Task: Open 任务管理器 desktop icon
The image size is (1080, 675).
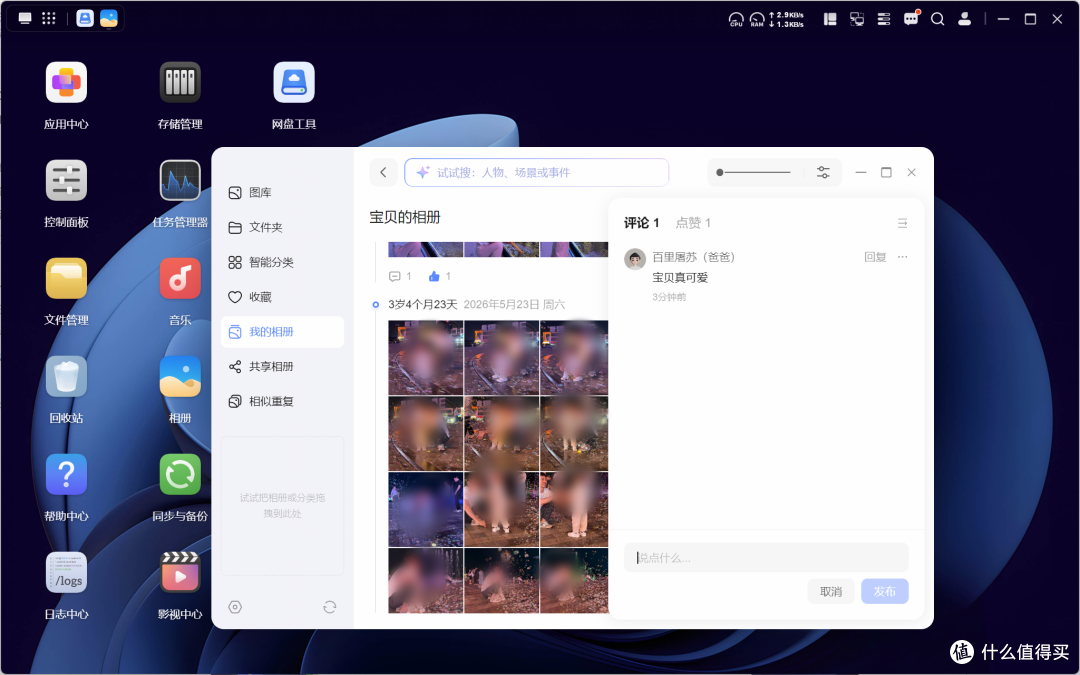Action: click(180, 180)
